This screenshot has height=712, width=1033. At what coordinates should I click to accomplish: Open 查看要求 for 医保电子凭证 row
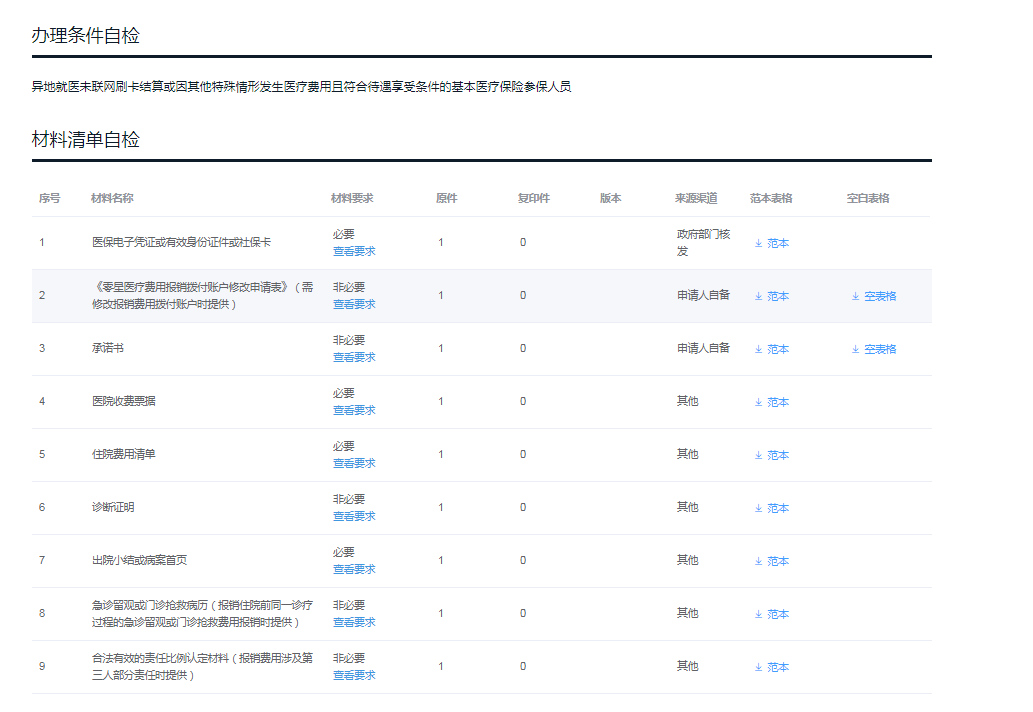click(x=354, y=251)
